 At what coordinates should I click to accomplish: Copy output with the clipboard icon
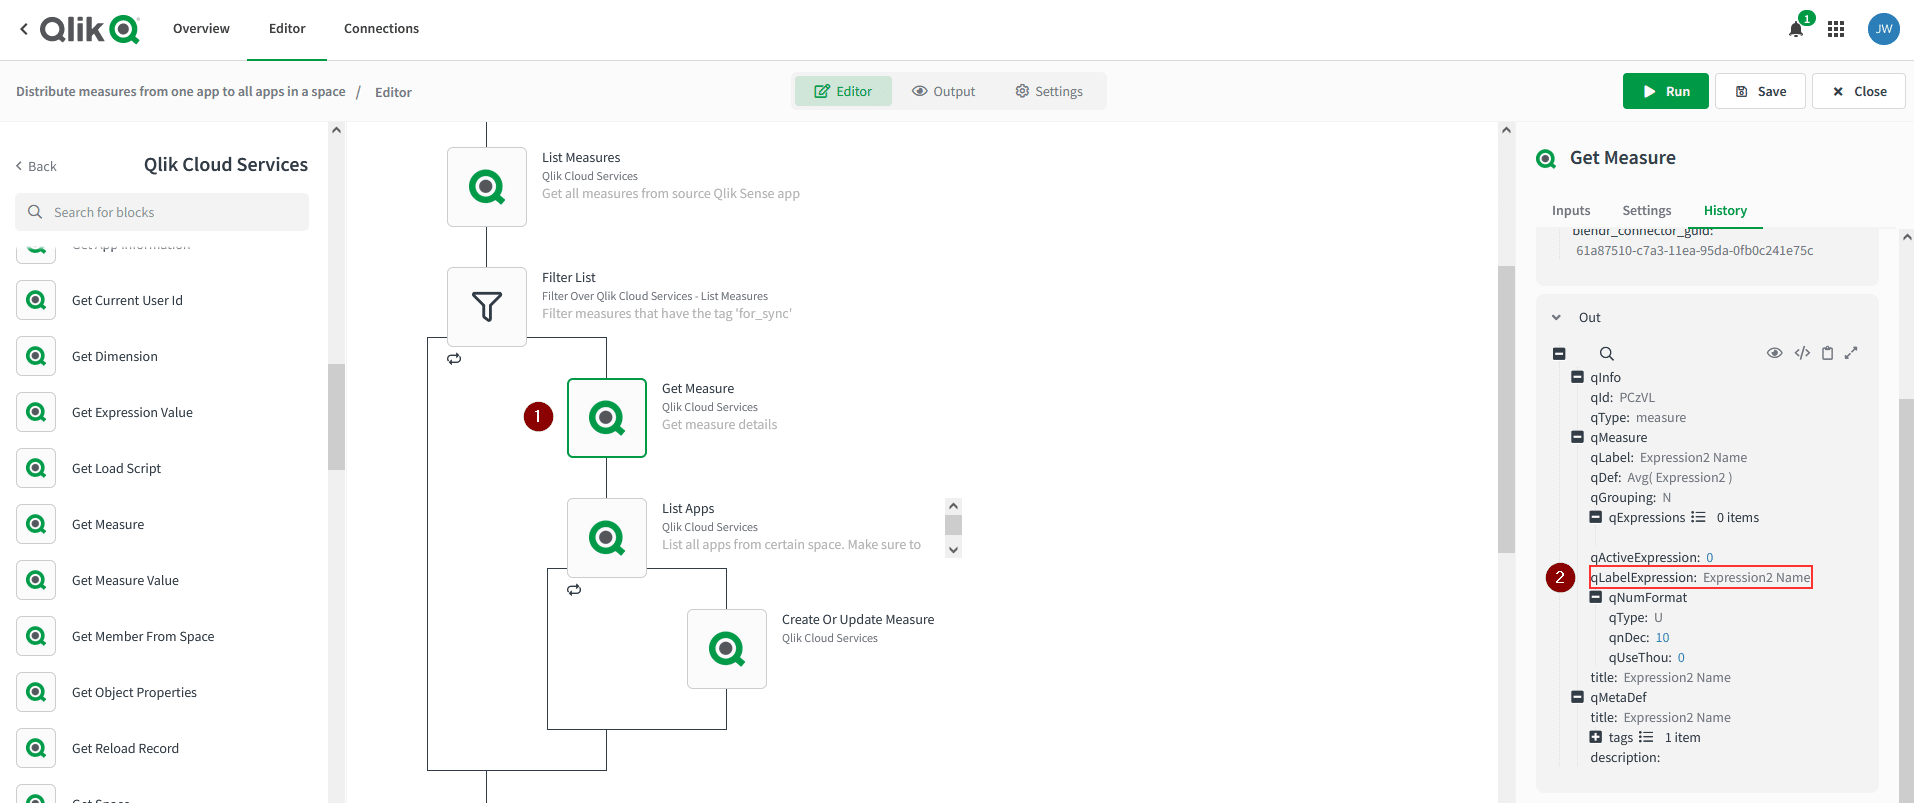(1827, 352)
